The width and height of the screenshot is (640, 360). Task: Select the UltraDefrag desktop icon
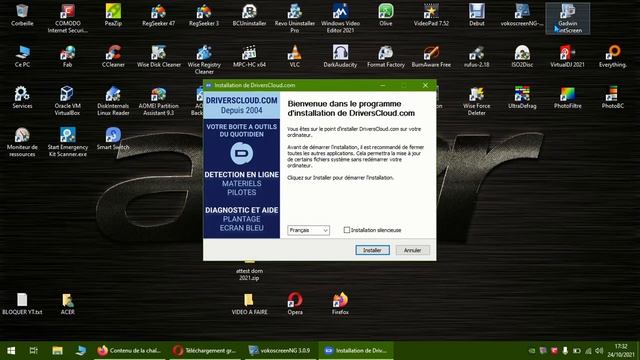tap(522, 98)
